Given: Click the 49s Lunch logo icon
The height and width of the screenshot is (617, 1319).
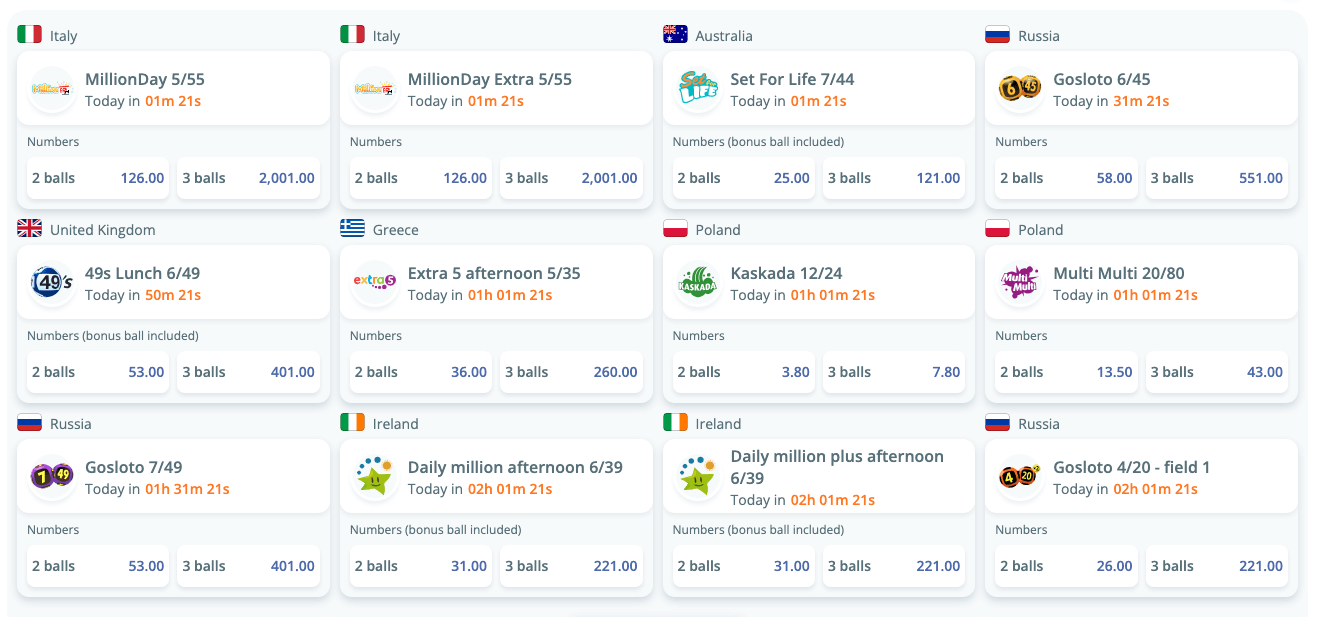Looking at the screenshot, I should pyautogui.click(x=52, y=283).
